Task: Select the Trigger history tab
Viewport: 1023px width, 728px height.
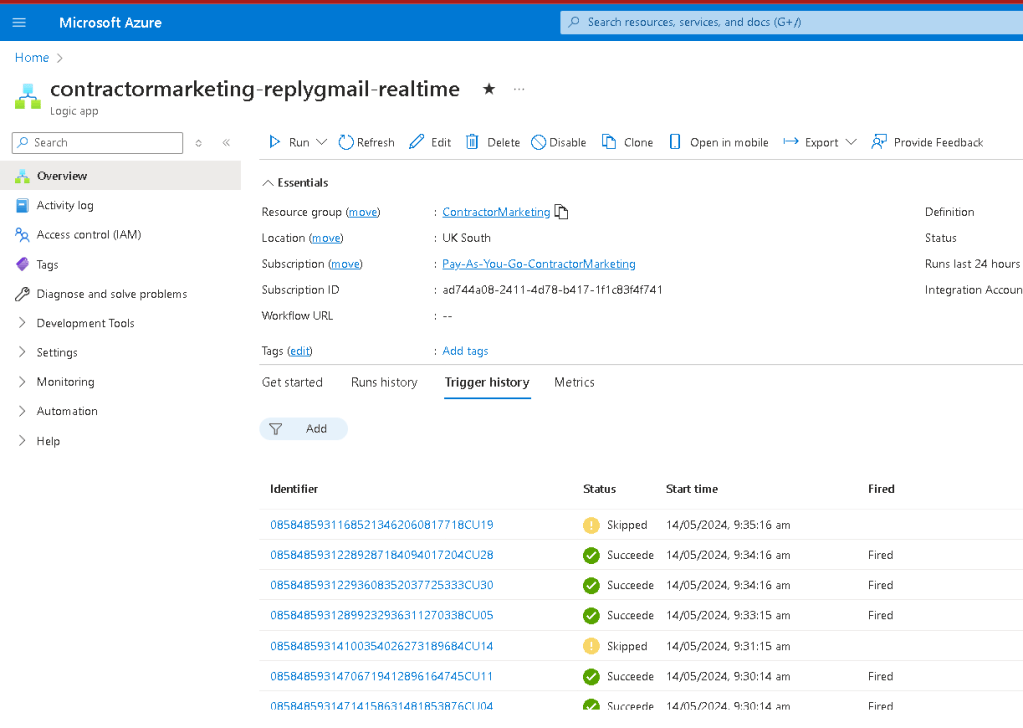Action: tap(487, 382)
